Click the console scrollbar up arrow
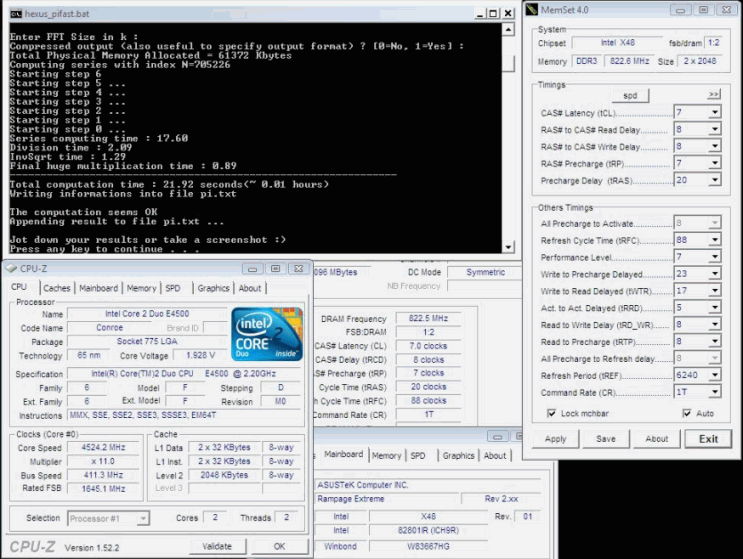Screen dimensions: 743x559 click(x=508, y=30)
